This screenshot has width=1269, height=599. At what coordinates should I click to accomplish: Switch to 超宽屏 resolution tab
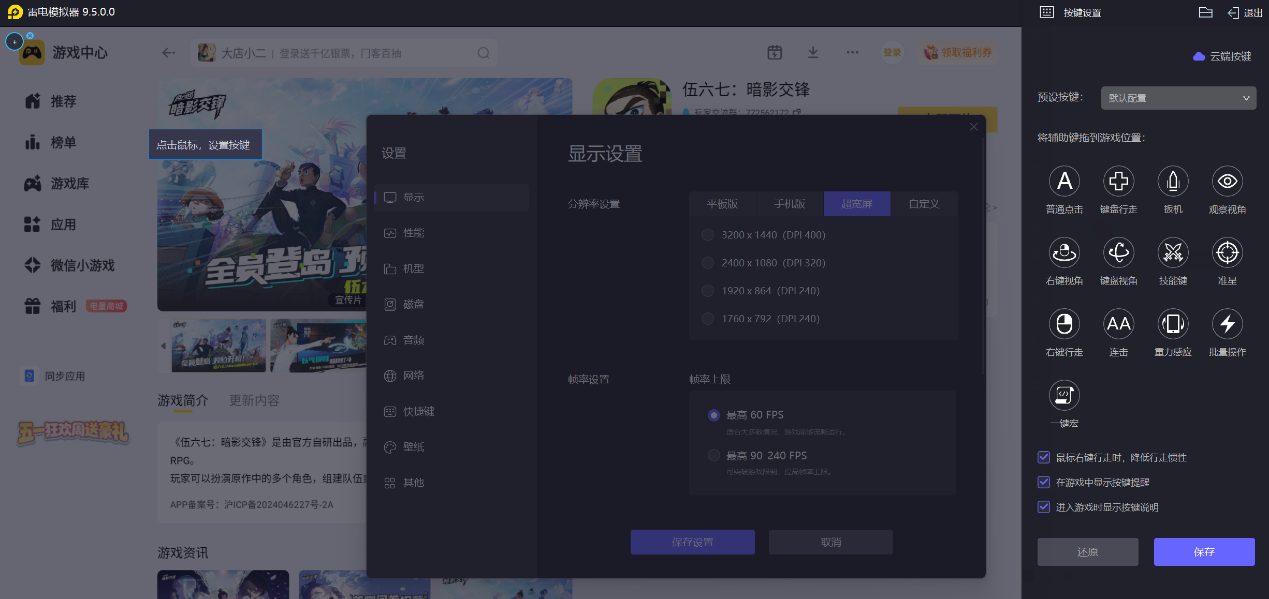click(x=857, y=204)
